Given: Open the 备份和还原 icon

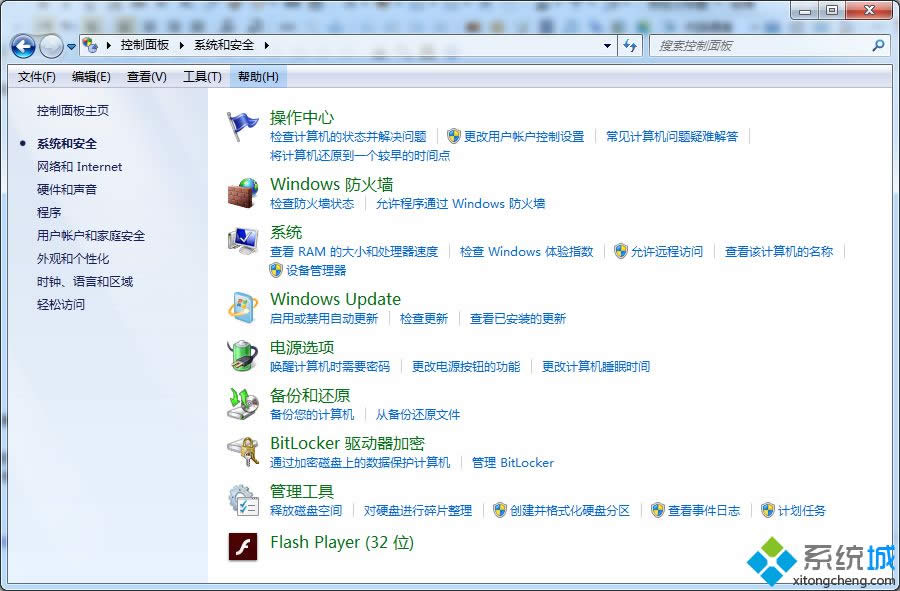Looking at the screenshot, I should pos(243,404).
